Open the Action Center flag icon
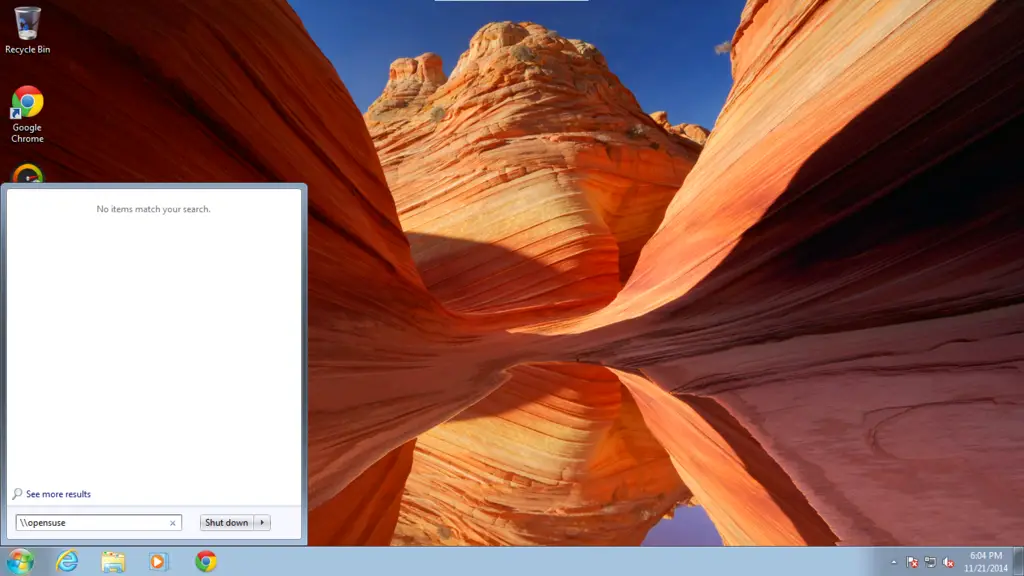Viewport: 1024px width, 576px height. click(912, 562)
